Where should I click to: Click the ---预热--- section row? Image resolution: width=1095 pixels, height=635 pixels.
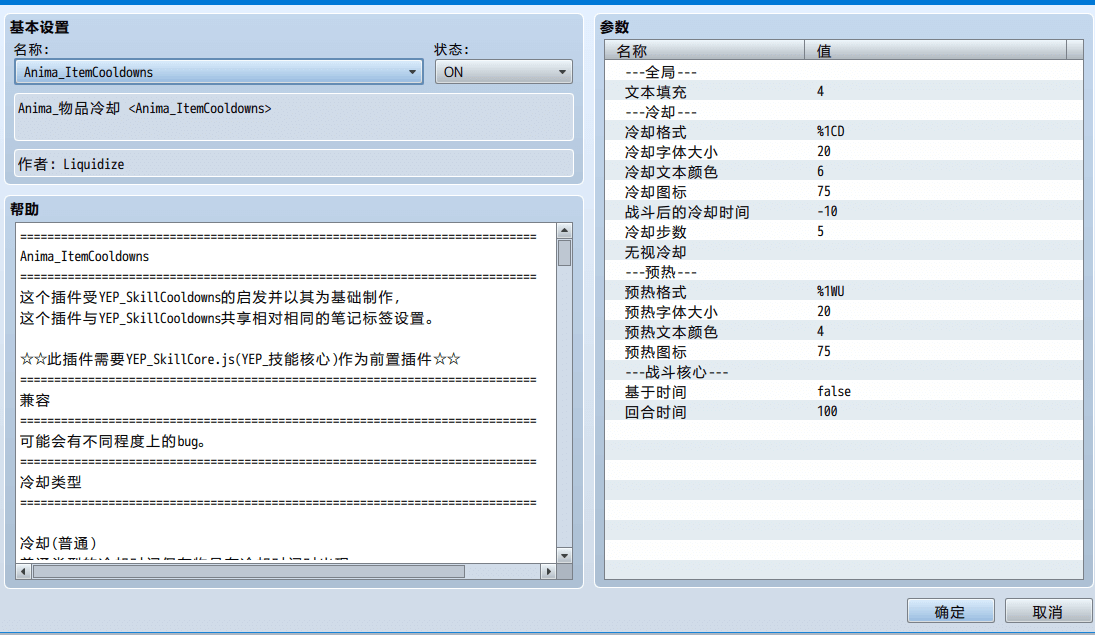pos(844,272)
